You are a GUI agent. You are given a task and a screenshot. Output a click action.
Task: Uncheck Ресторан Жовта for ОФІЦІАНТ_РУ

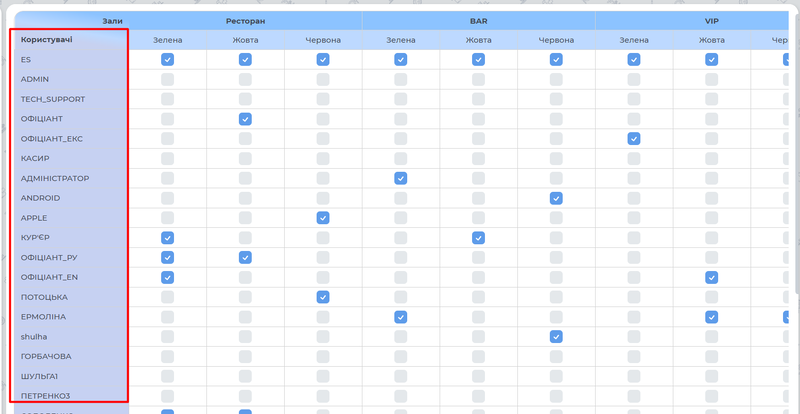245,258
